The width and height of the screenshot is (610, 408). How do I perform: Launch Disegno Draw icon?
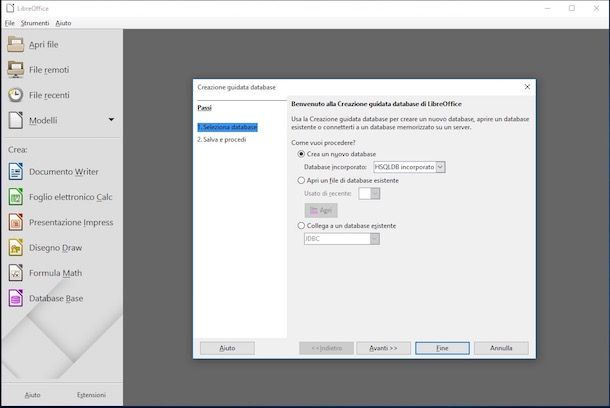click(16, 247)
